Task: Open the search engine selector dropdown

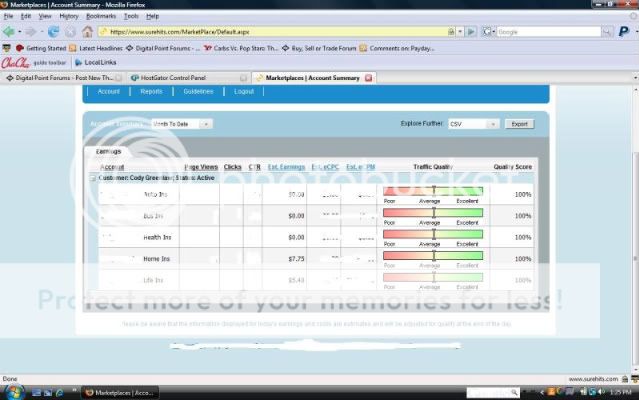Action: coord(488,31)
